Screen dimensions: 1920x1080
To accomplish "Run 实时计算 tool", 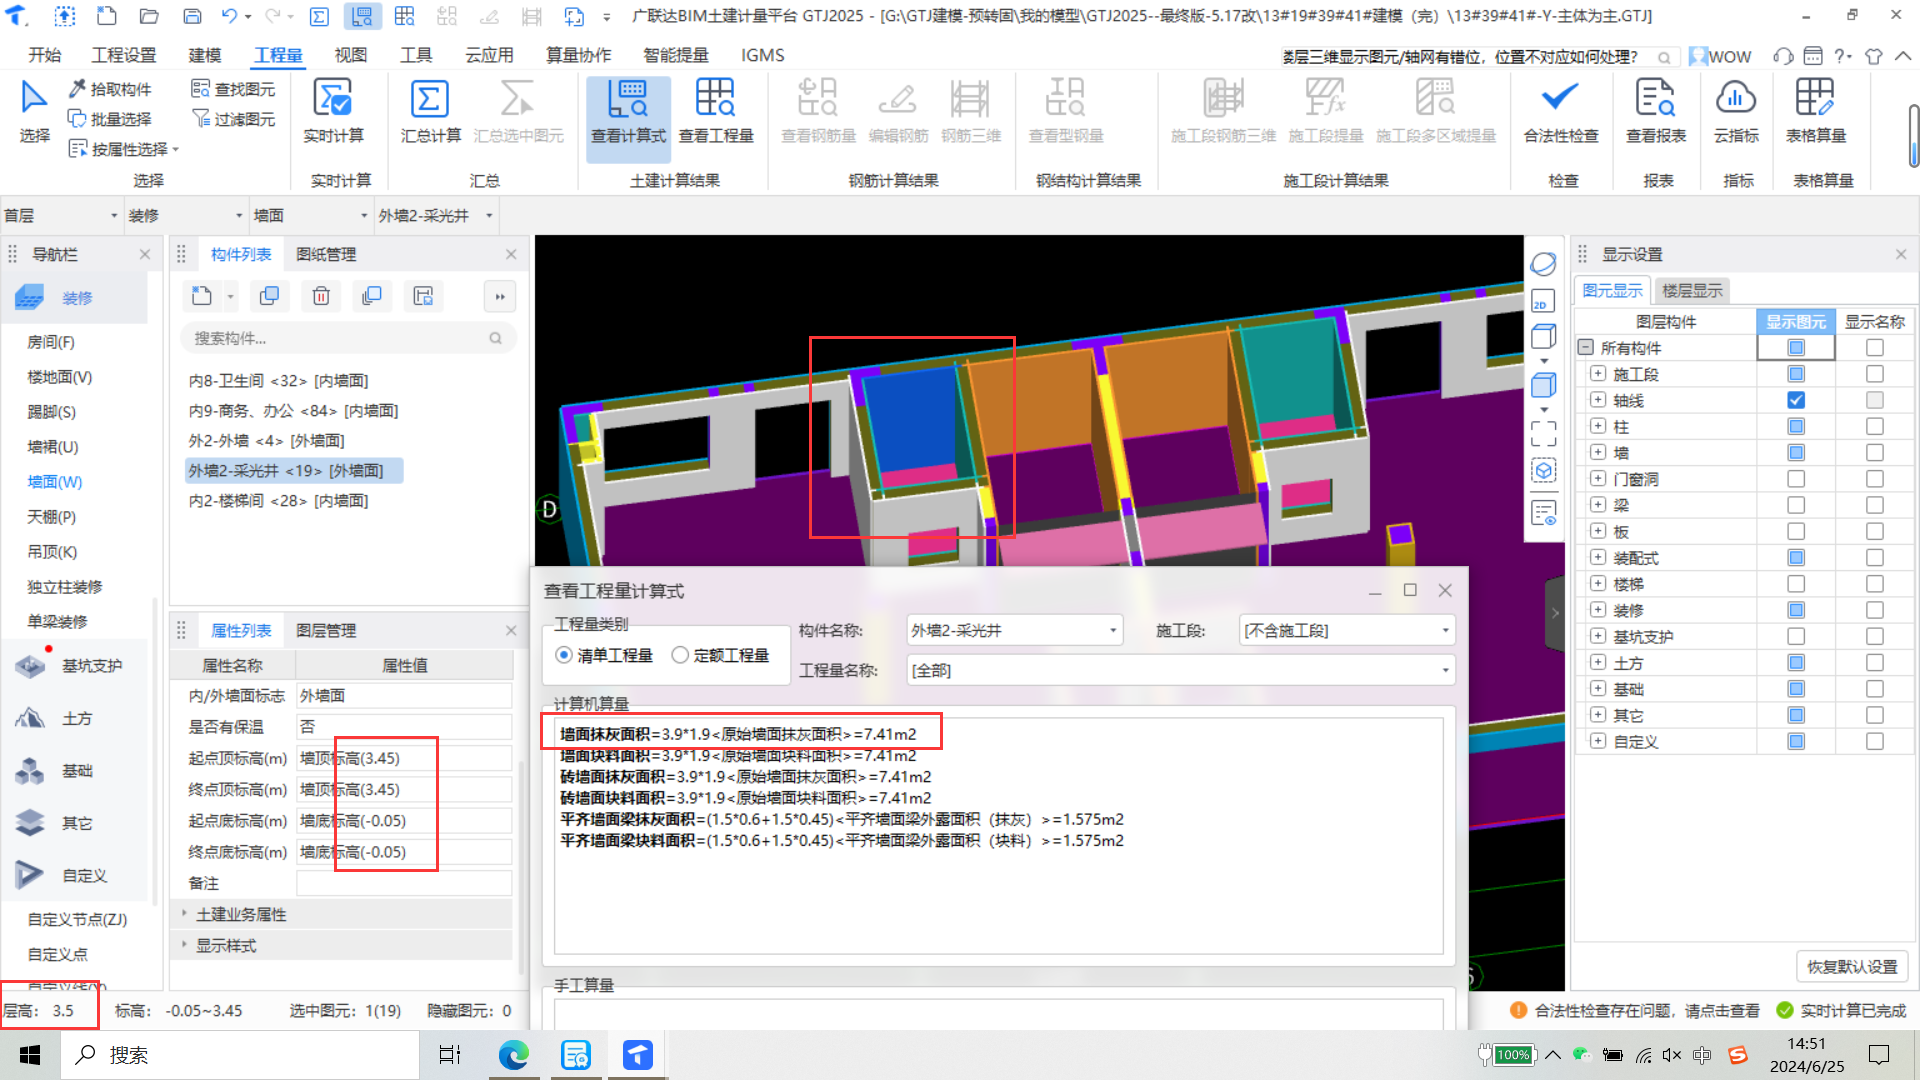I will 333,112.
